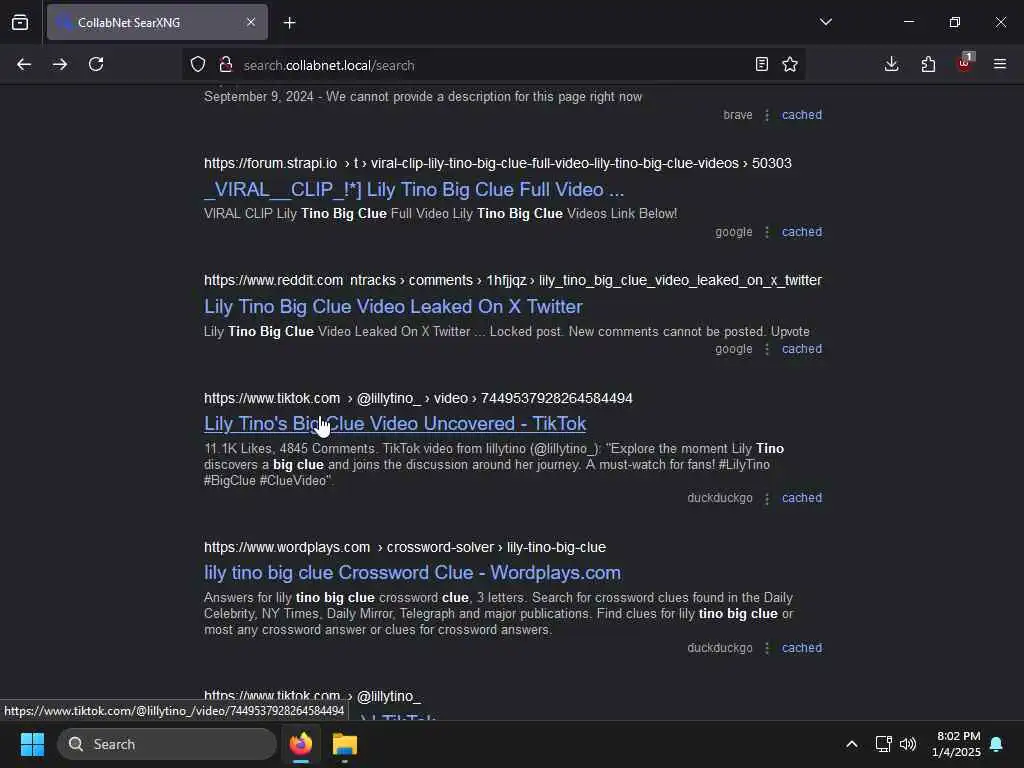This screenshot has width=1024, height=768.
Task: Open Wordplays crossword clue result
Action: (412, 573)
